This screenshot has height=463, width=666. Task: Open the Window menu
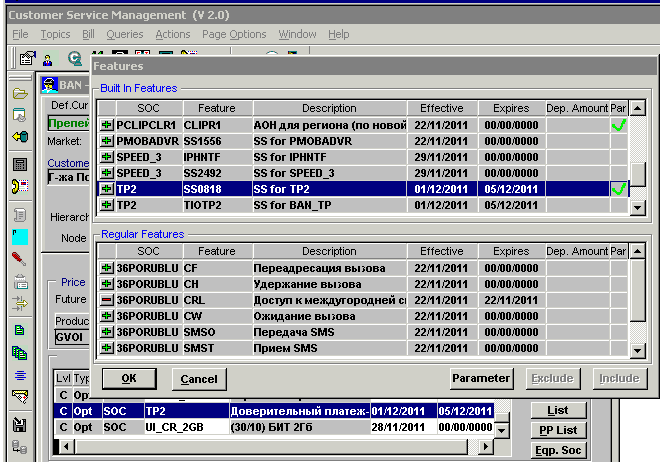point(297,34)
